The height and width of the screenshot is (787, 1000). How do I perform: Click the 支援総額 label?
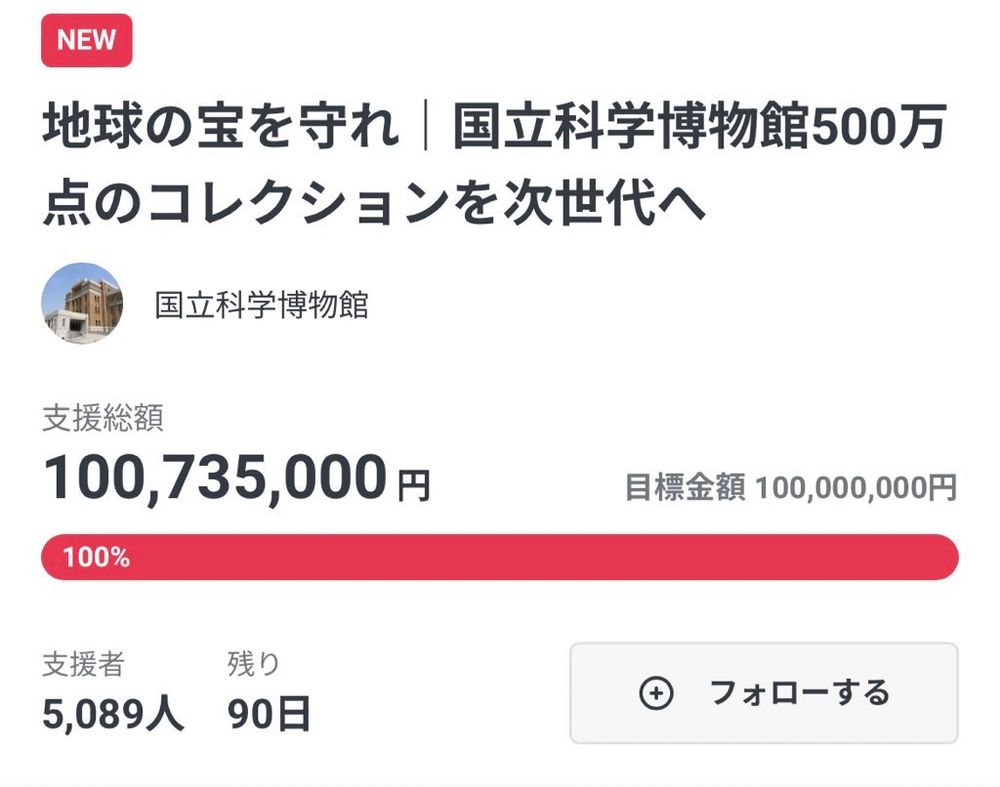(x=103, y=418)
